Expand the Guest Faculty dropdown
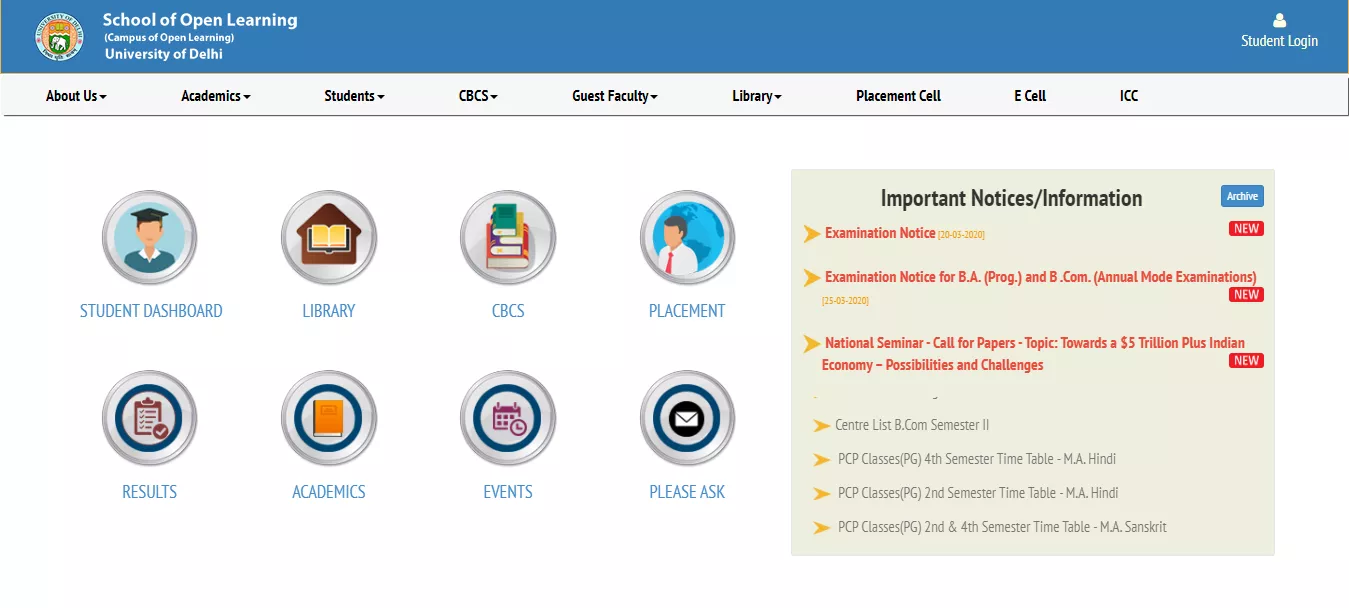This screenshot has height=608, width=1349. tap(614, 96)
